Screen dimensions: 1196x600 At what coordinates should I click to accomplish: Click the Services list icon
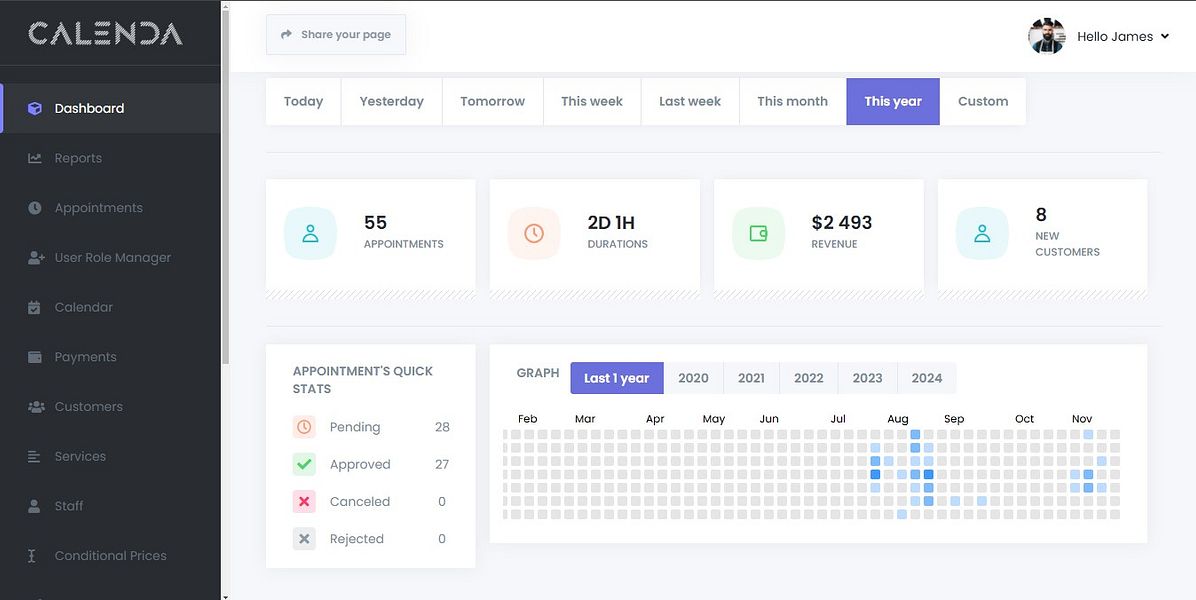coord(35,457)
